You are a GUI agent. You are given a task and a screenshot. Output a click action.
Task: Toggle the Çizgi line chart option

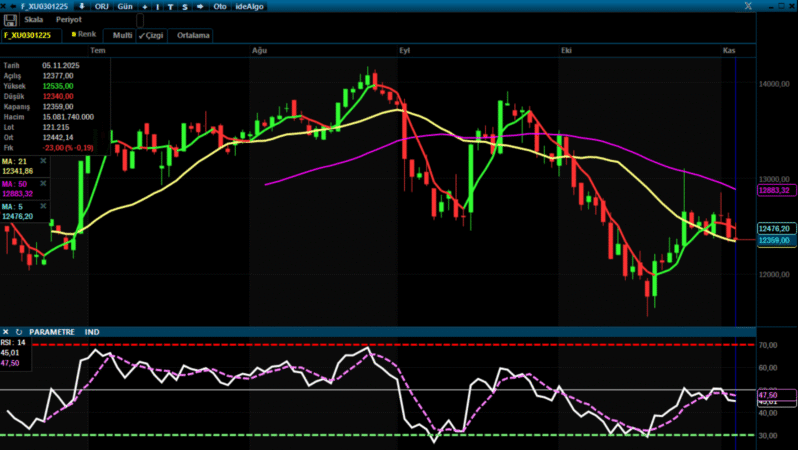(x=151, y=35)
